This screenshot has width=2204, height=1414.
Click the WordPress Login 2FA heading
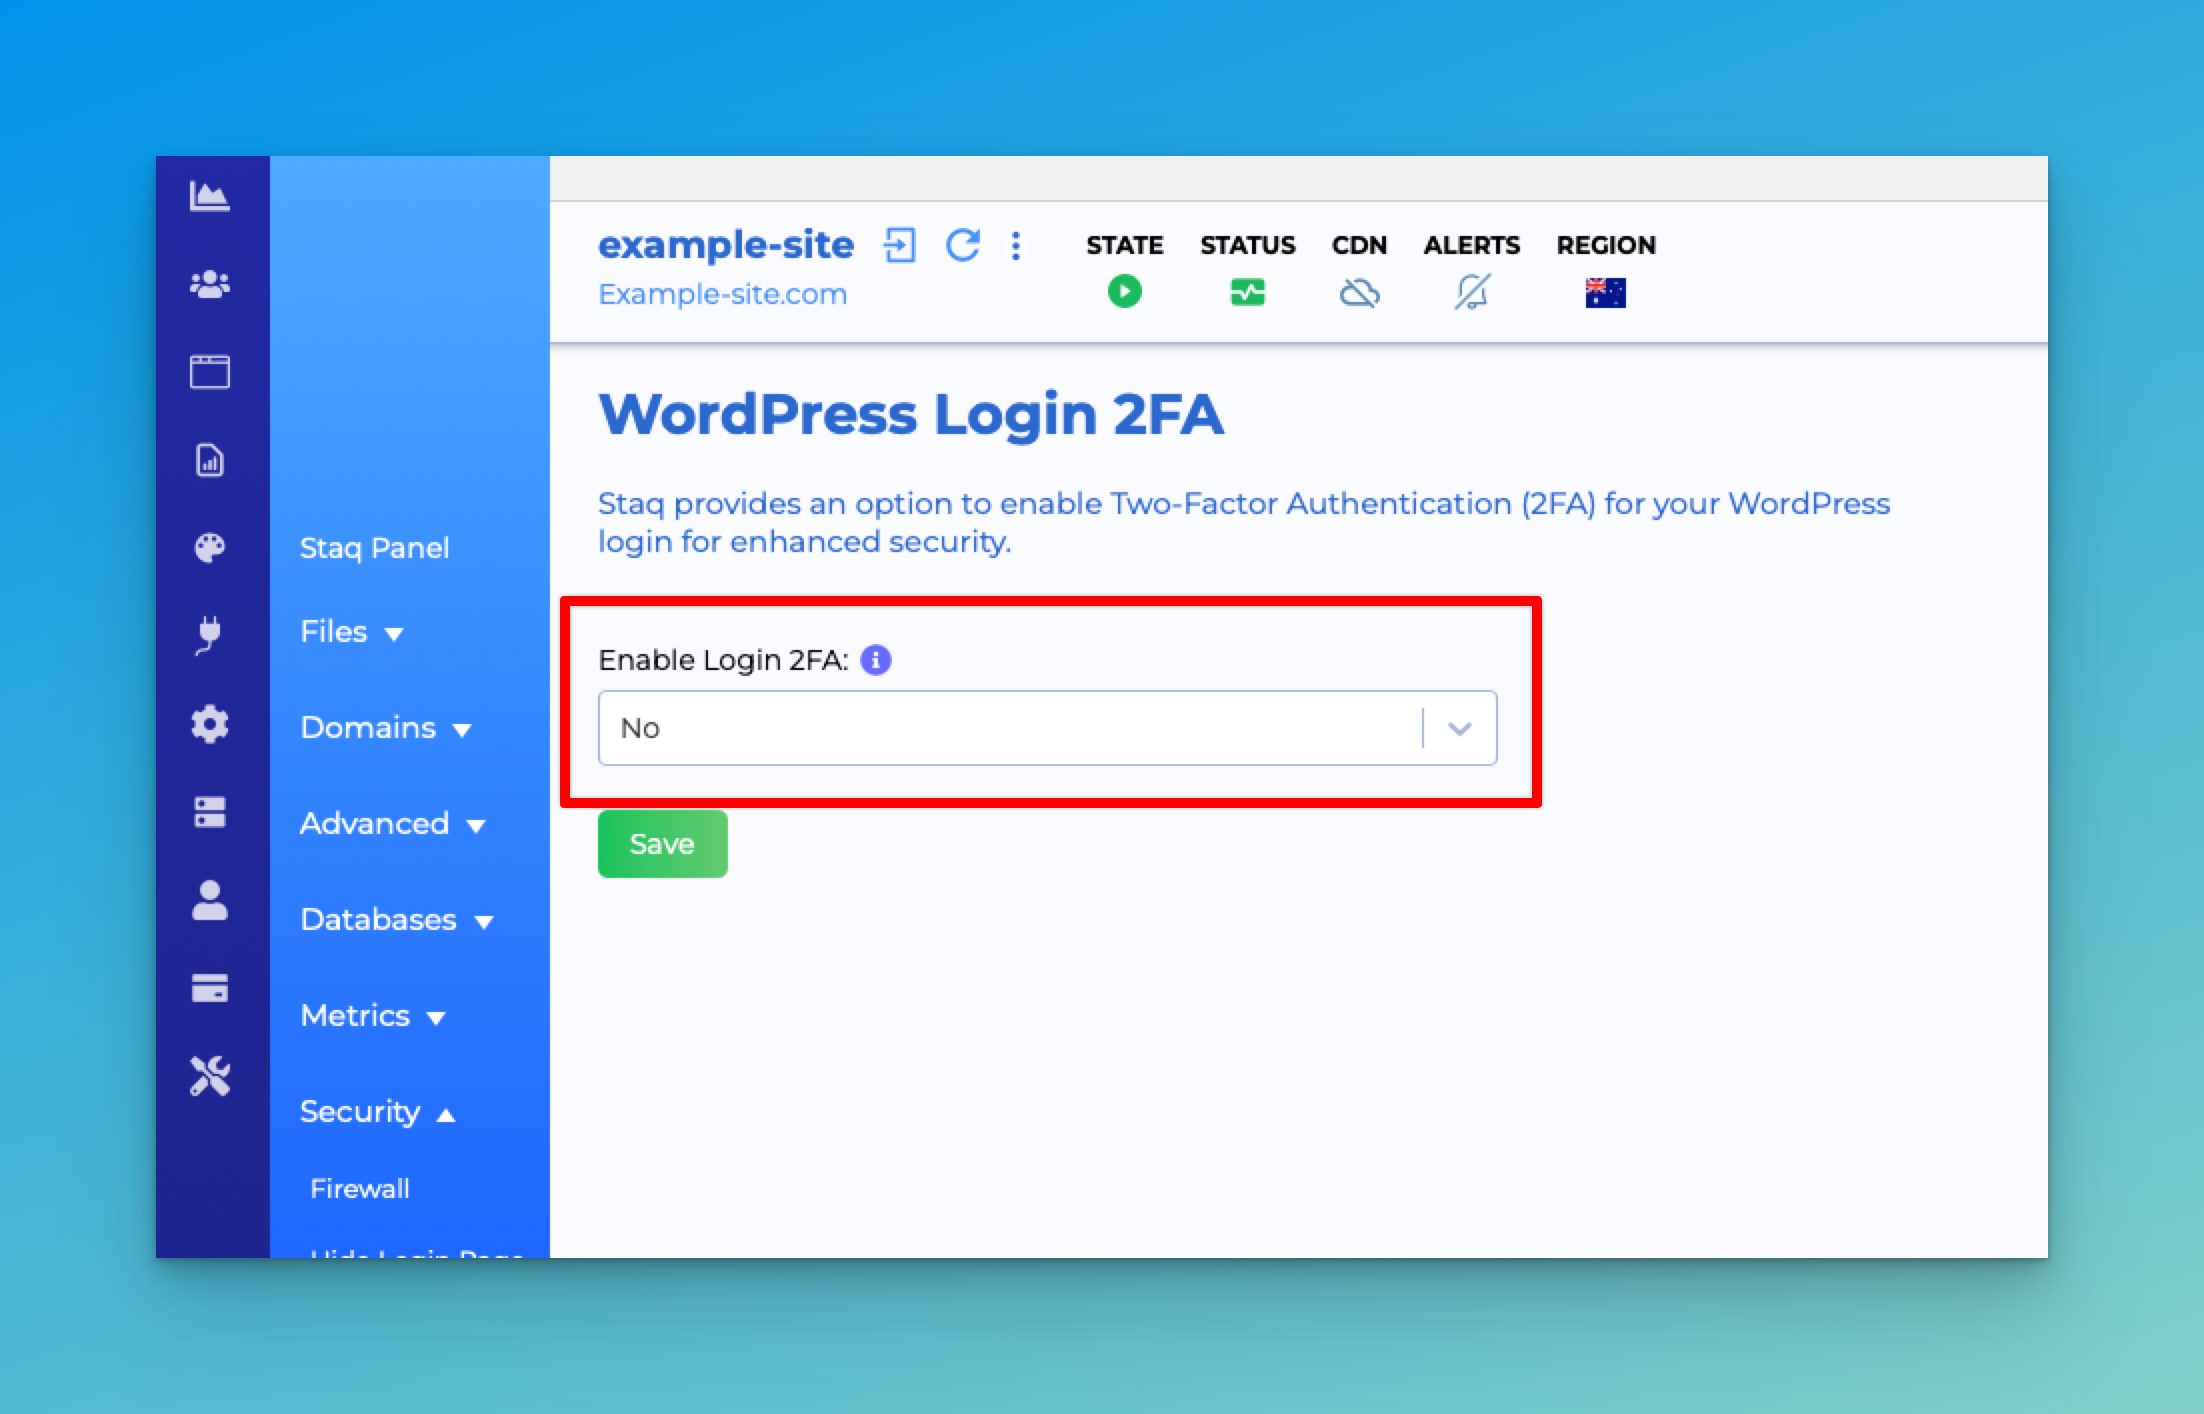tap(911, 414)
